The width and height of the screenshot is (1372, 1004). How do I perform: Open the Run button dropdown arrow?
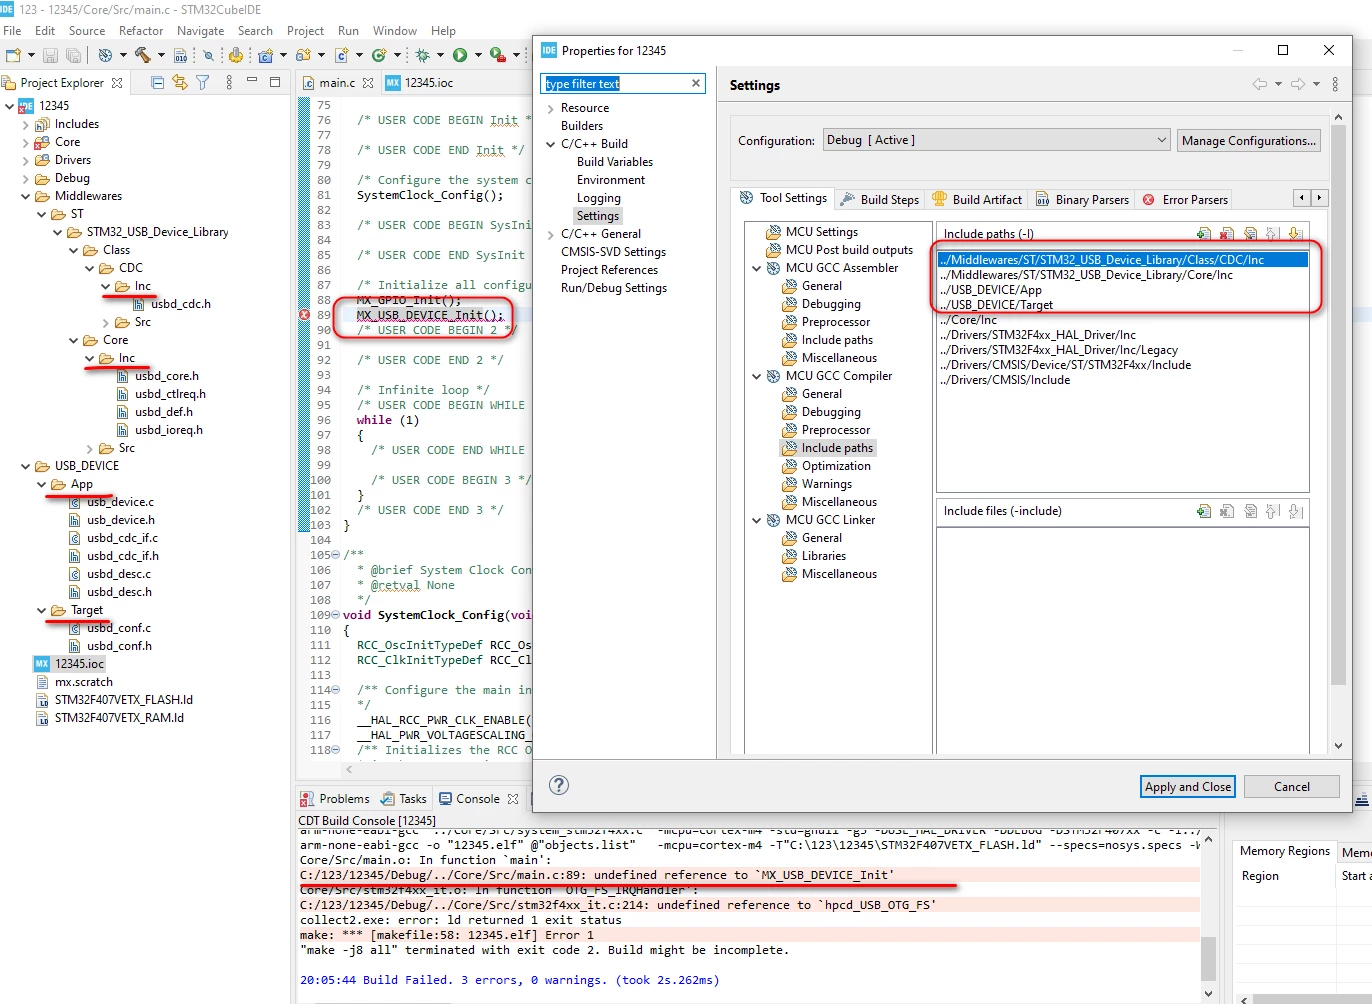(478, 55)
